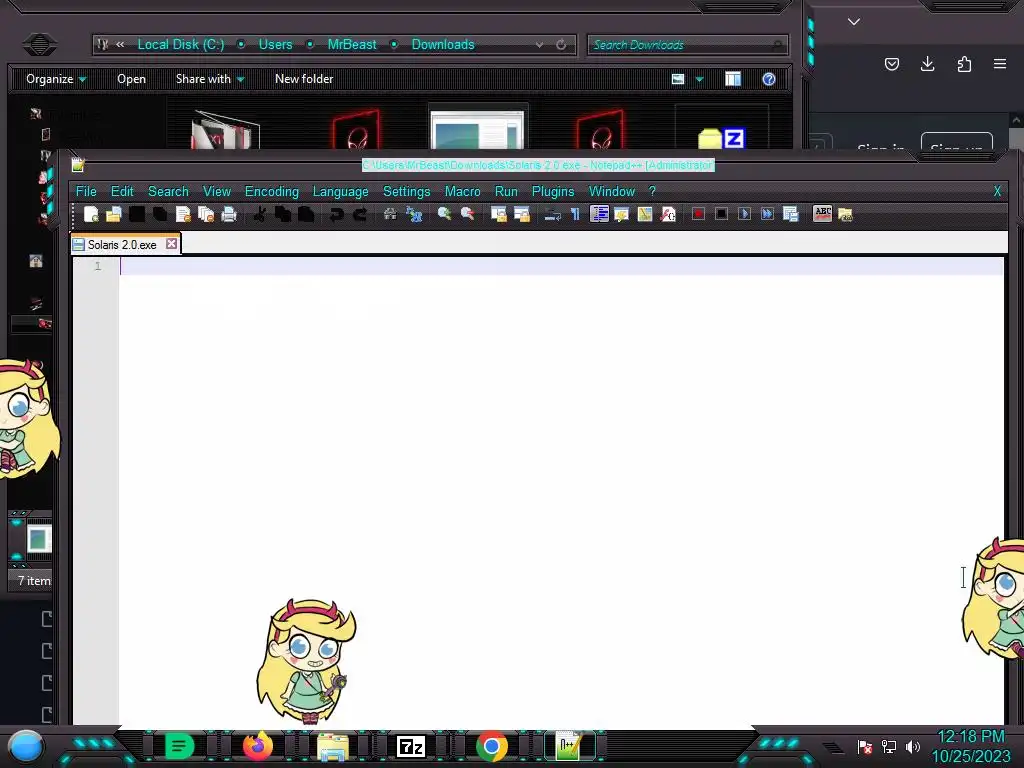Open the Search menu
Image resolution: width=1024 pixels, height=768 pixels.
168,191
